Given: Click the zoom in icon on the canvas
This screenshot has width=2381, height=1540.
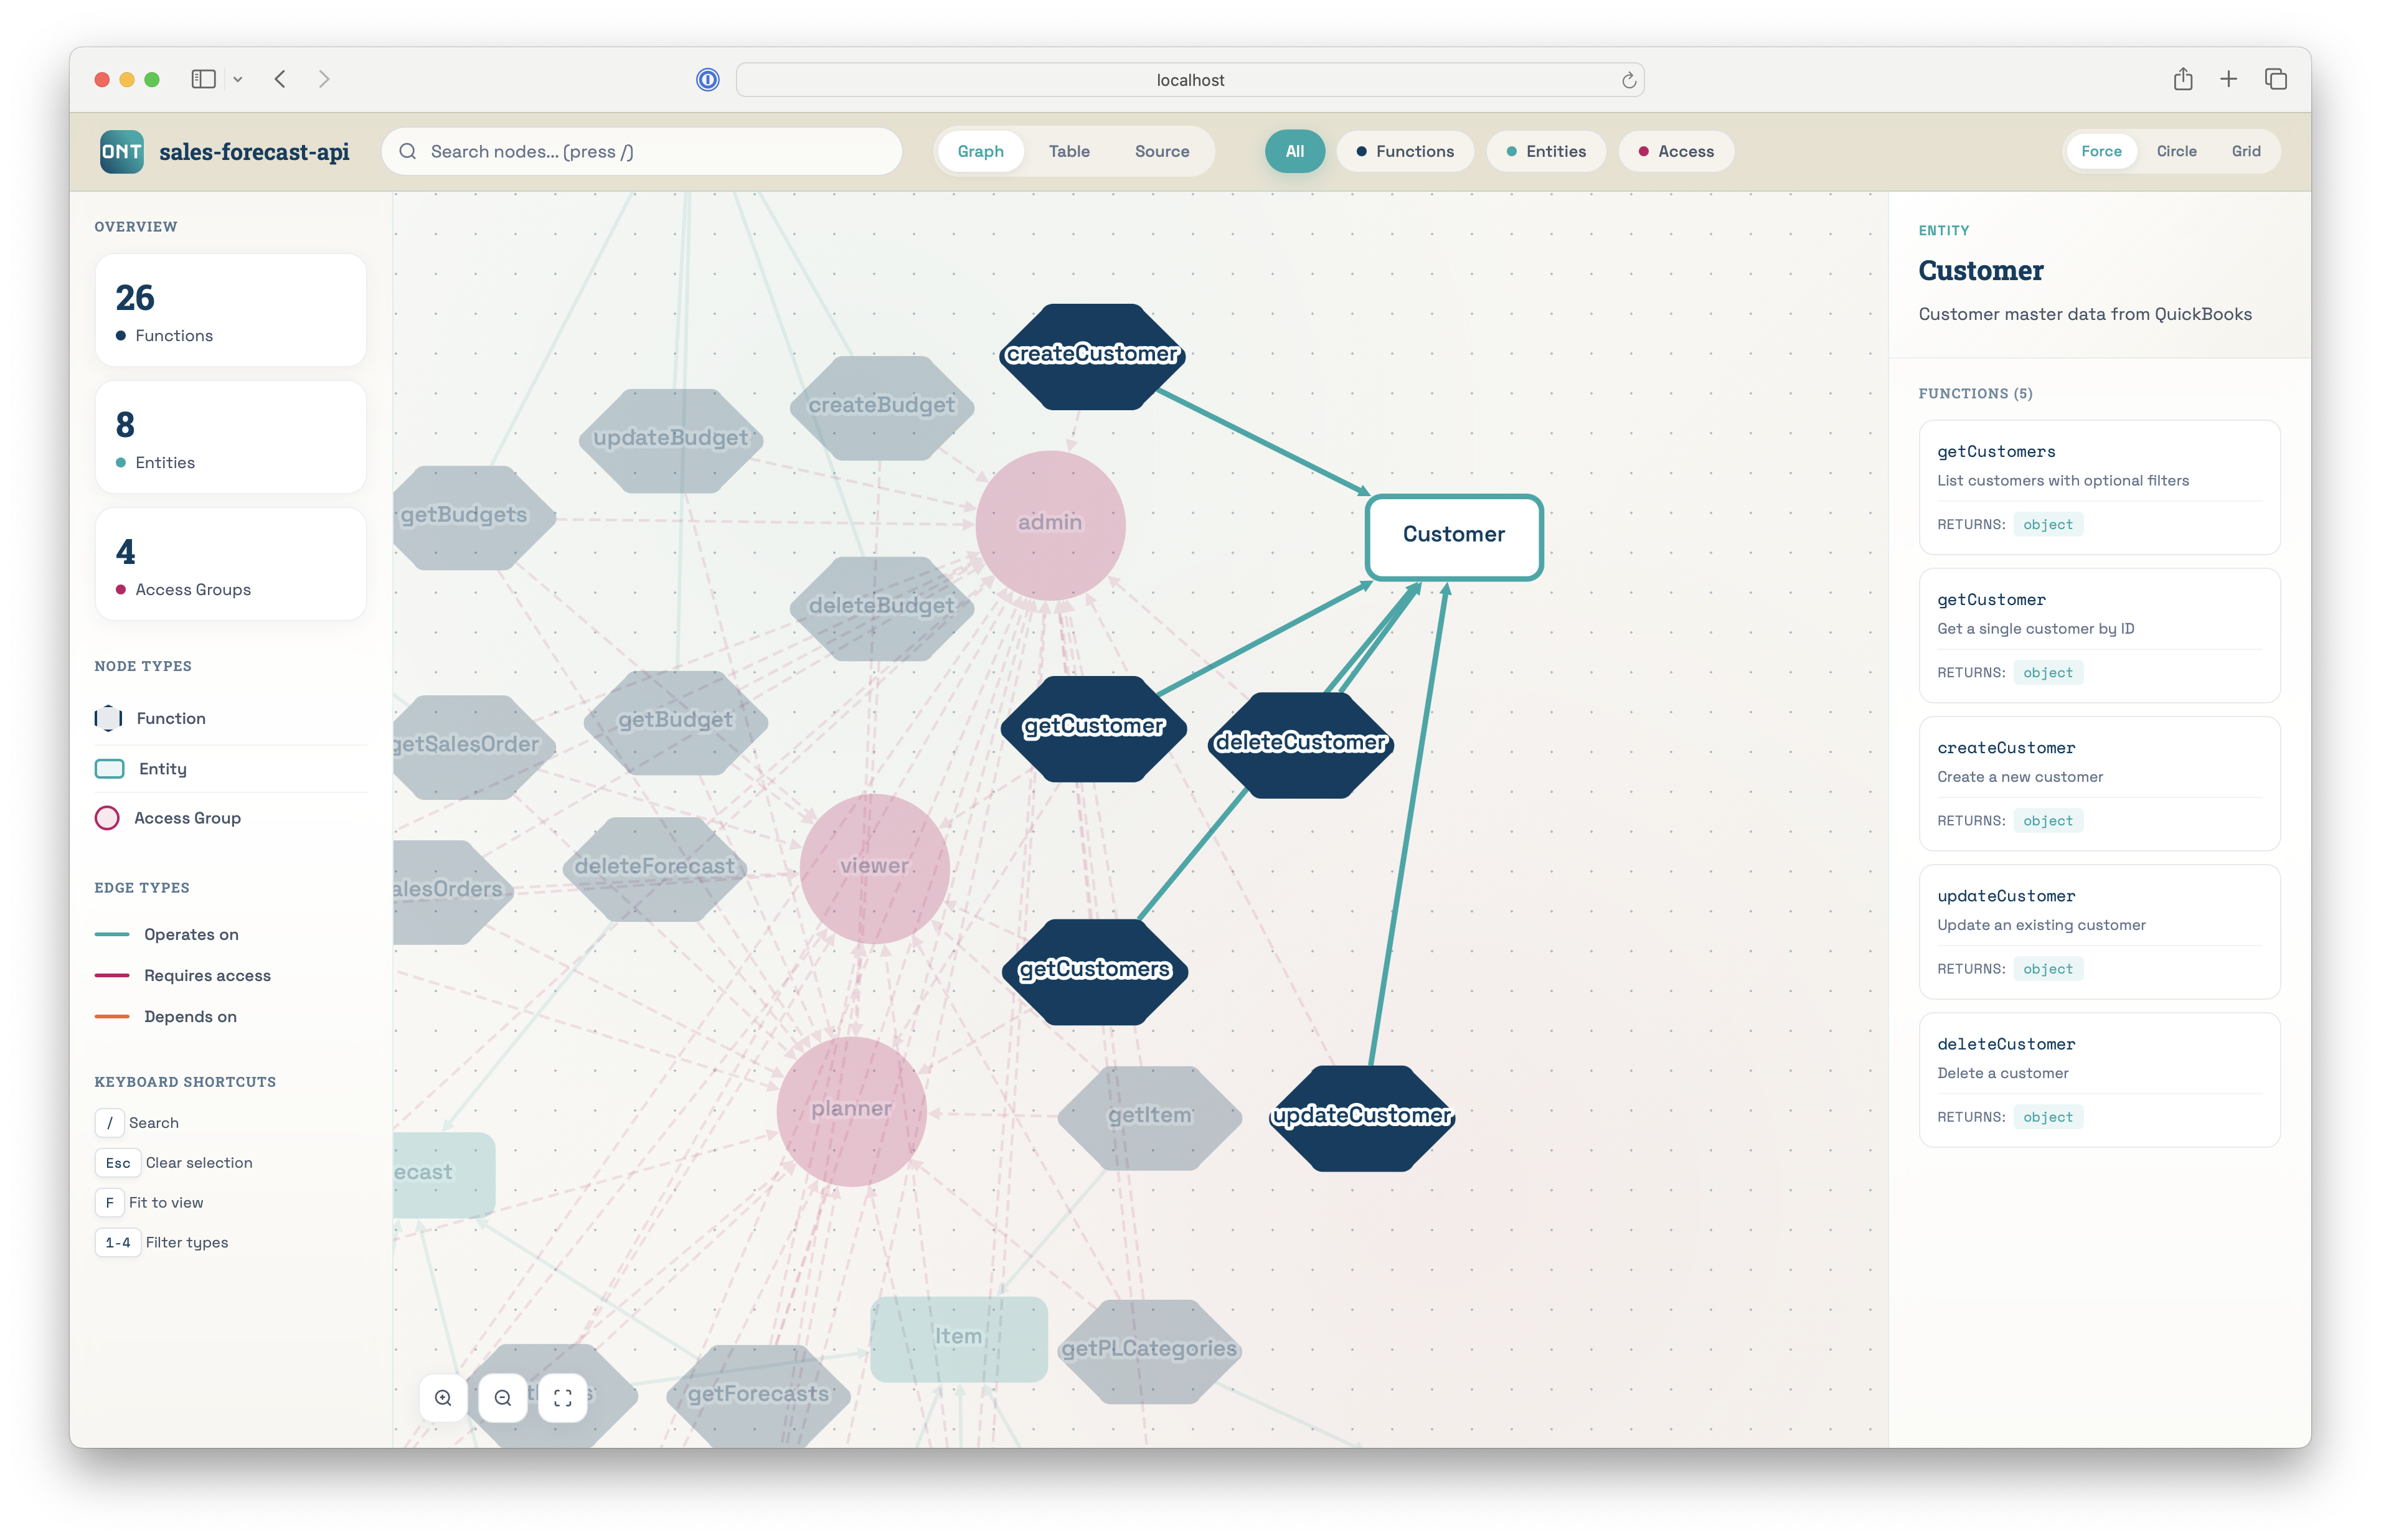Looking at the screenshot, I should (443, 1398).
